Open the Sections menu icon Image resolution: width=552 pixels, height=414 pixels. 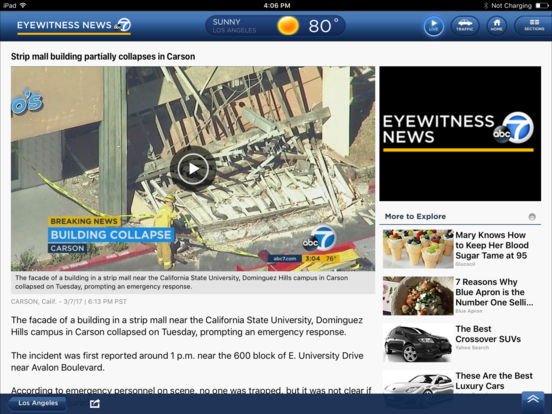pyautogui.click(x=533, y=26)
